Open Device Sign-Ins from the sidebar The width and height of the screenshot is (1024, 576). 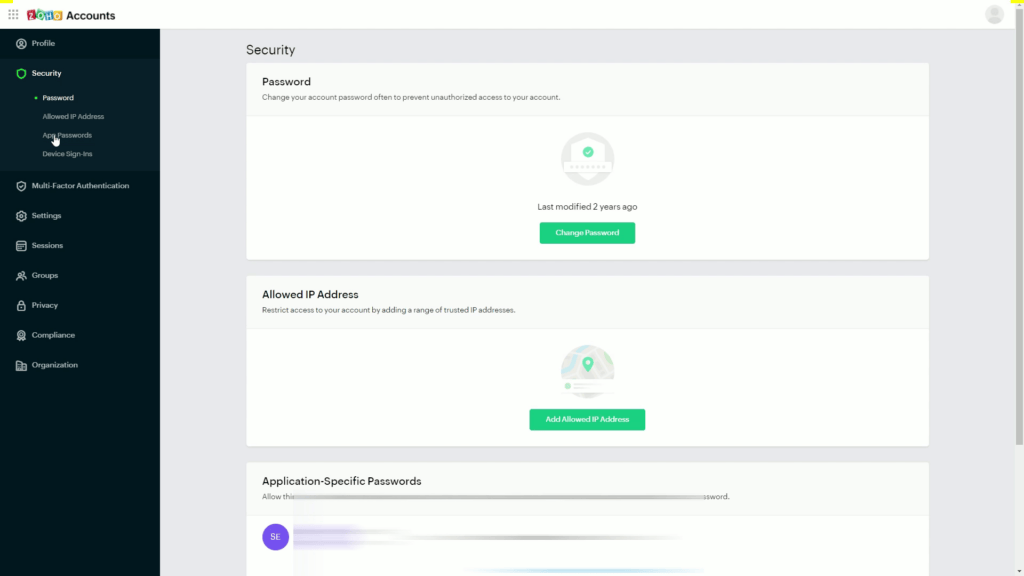click(x=68, y=153)
